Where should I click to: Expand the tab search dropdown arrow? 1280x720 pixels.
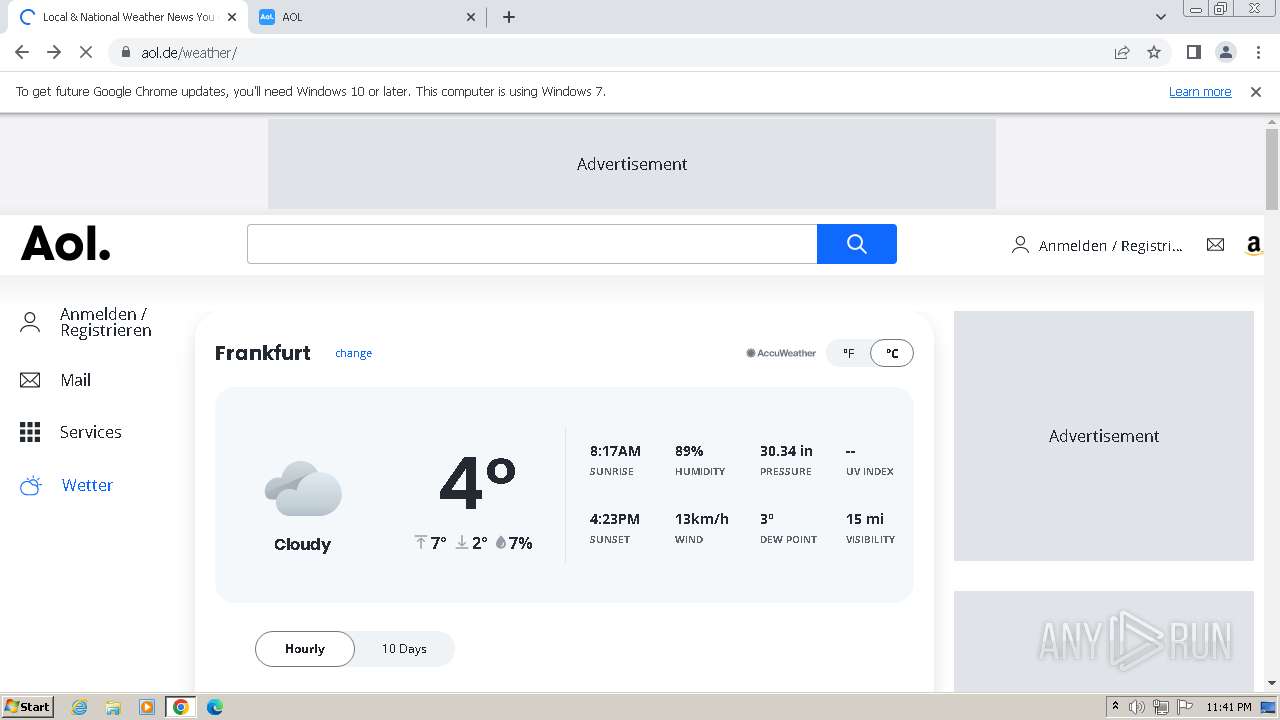[1160, 17]
